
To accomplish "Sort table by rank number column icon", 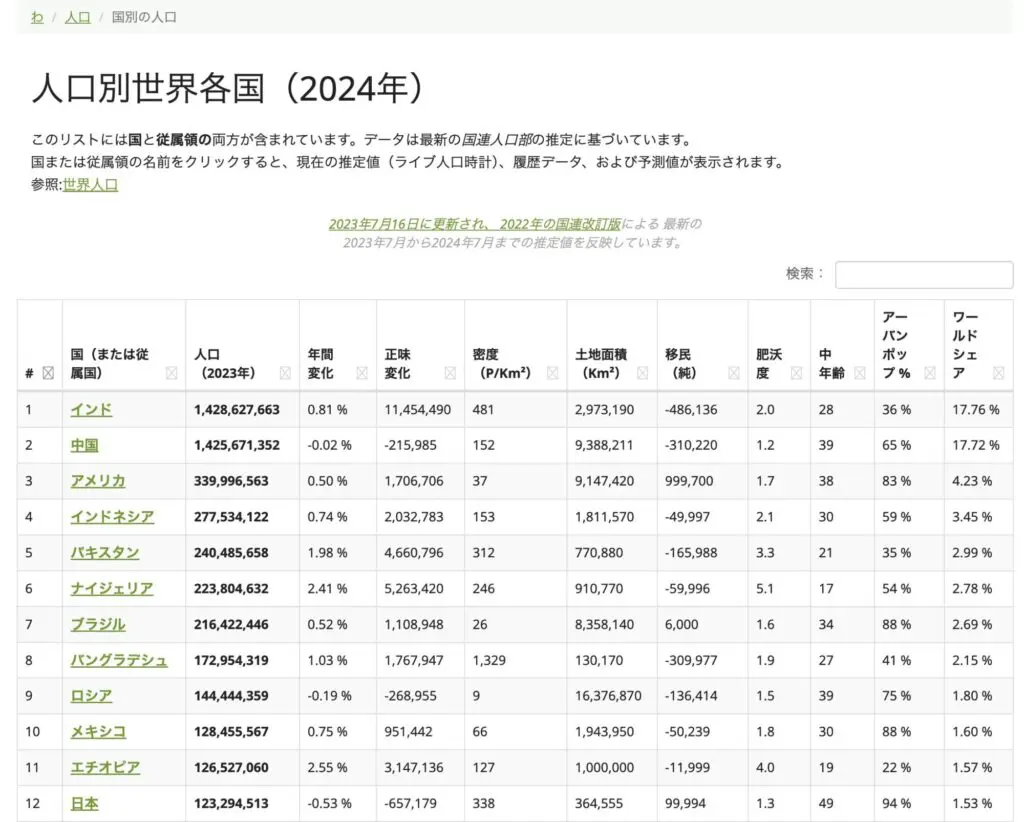I will (47, 373).
